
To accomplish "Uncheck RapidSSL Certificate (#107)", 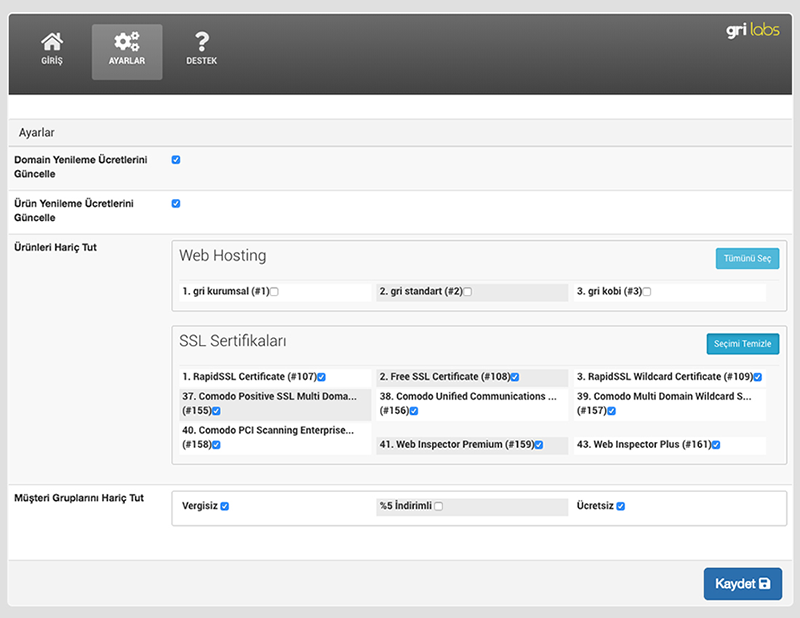I will tap(321, 377).
